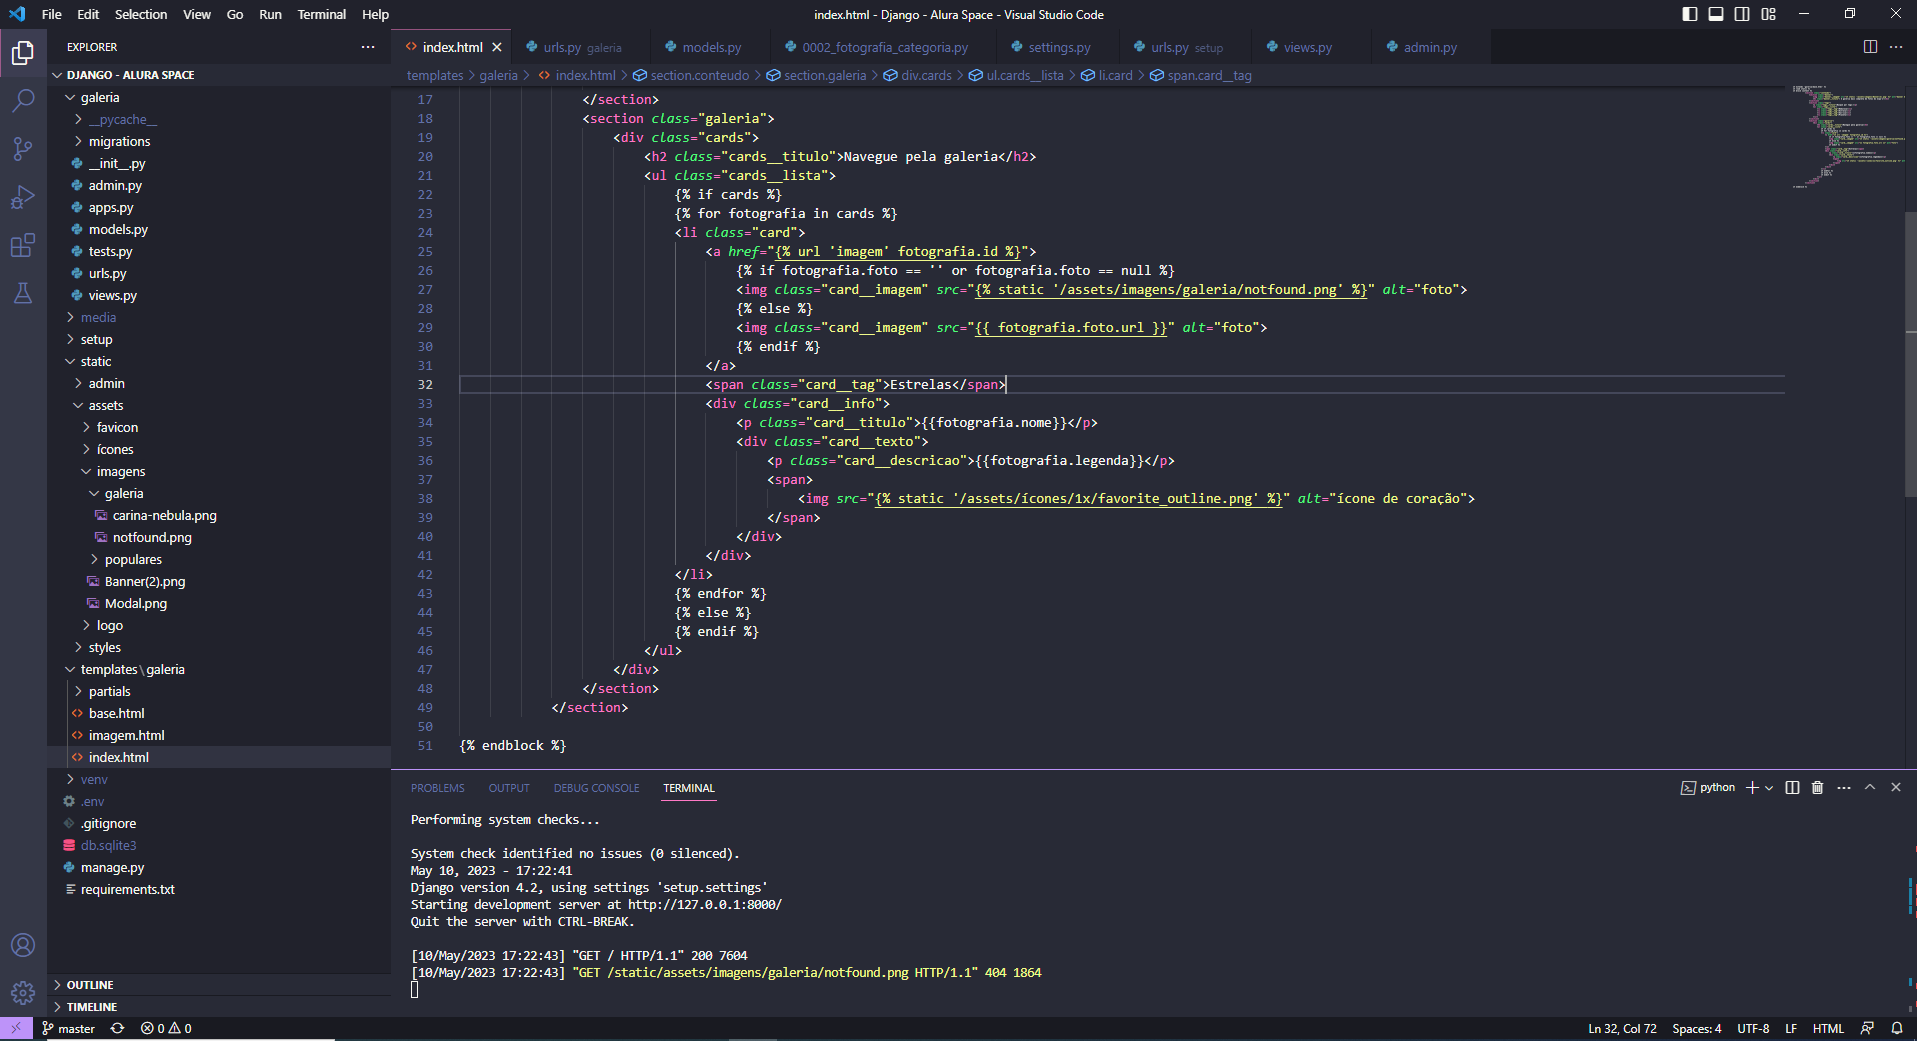Toggle bottom panel layout icon
The image size is (1917, 1041).
point(1716,14)
